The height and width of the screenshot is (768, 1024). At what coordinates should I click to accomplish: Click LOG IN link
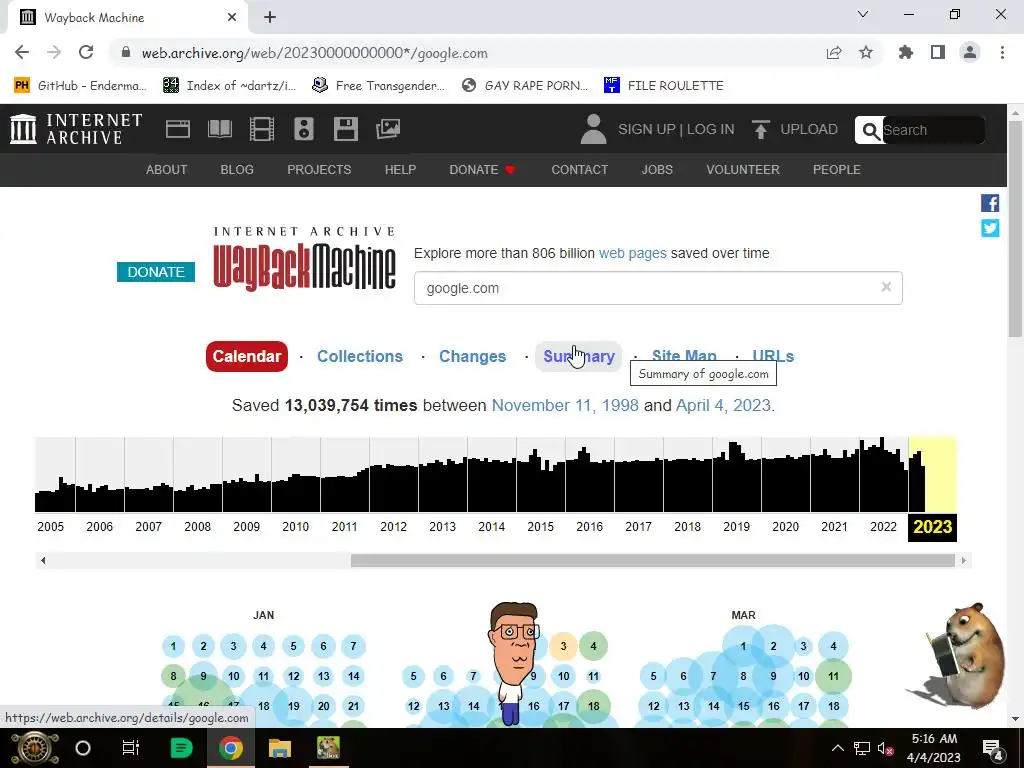coord(711,129)
